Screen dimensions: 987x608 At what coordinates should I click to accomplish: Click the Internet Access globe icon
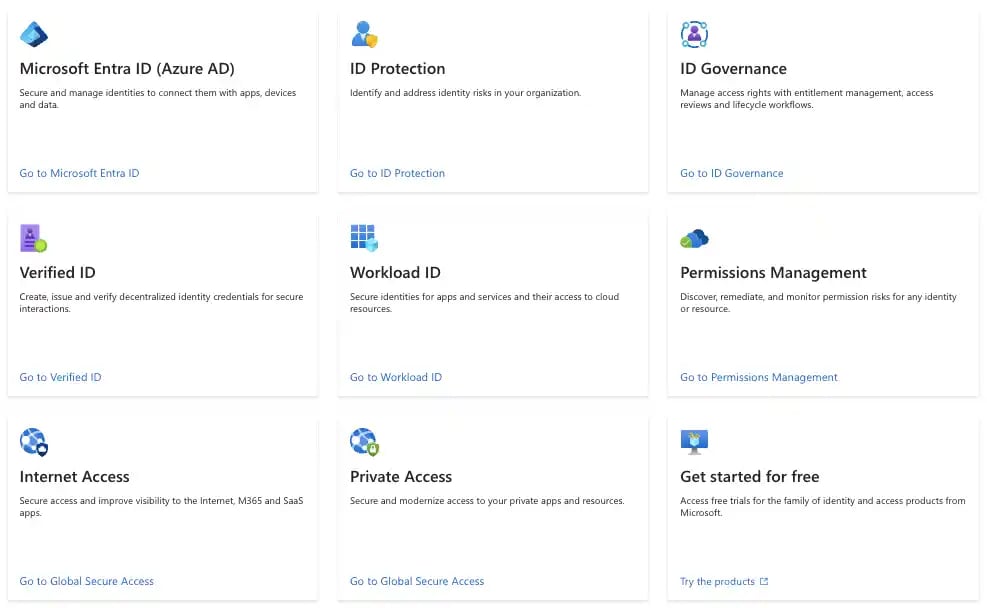tap(34, 442)
